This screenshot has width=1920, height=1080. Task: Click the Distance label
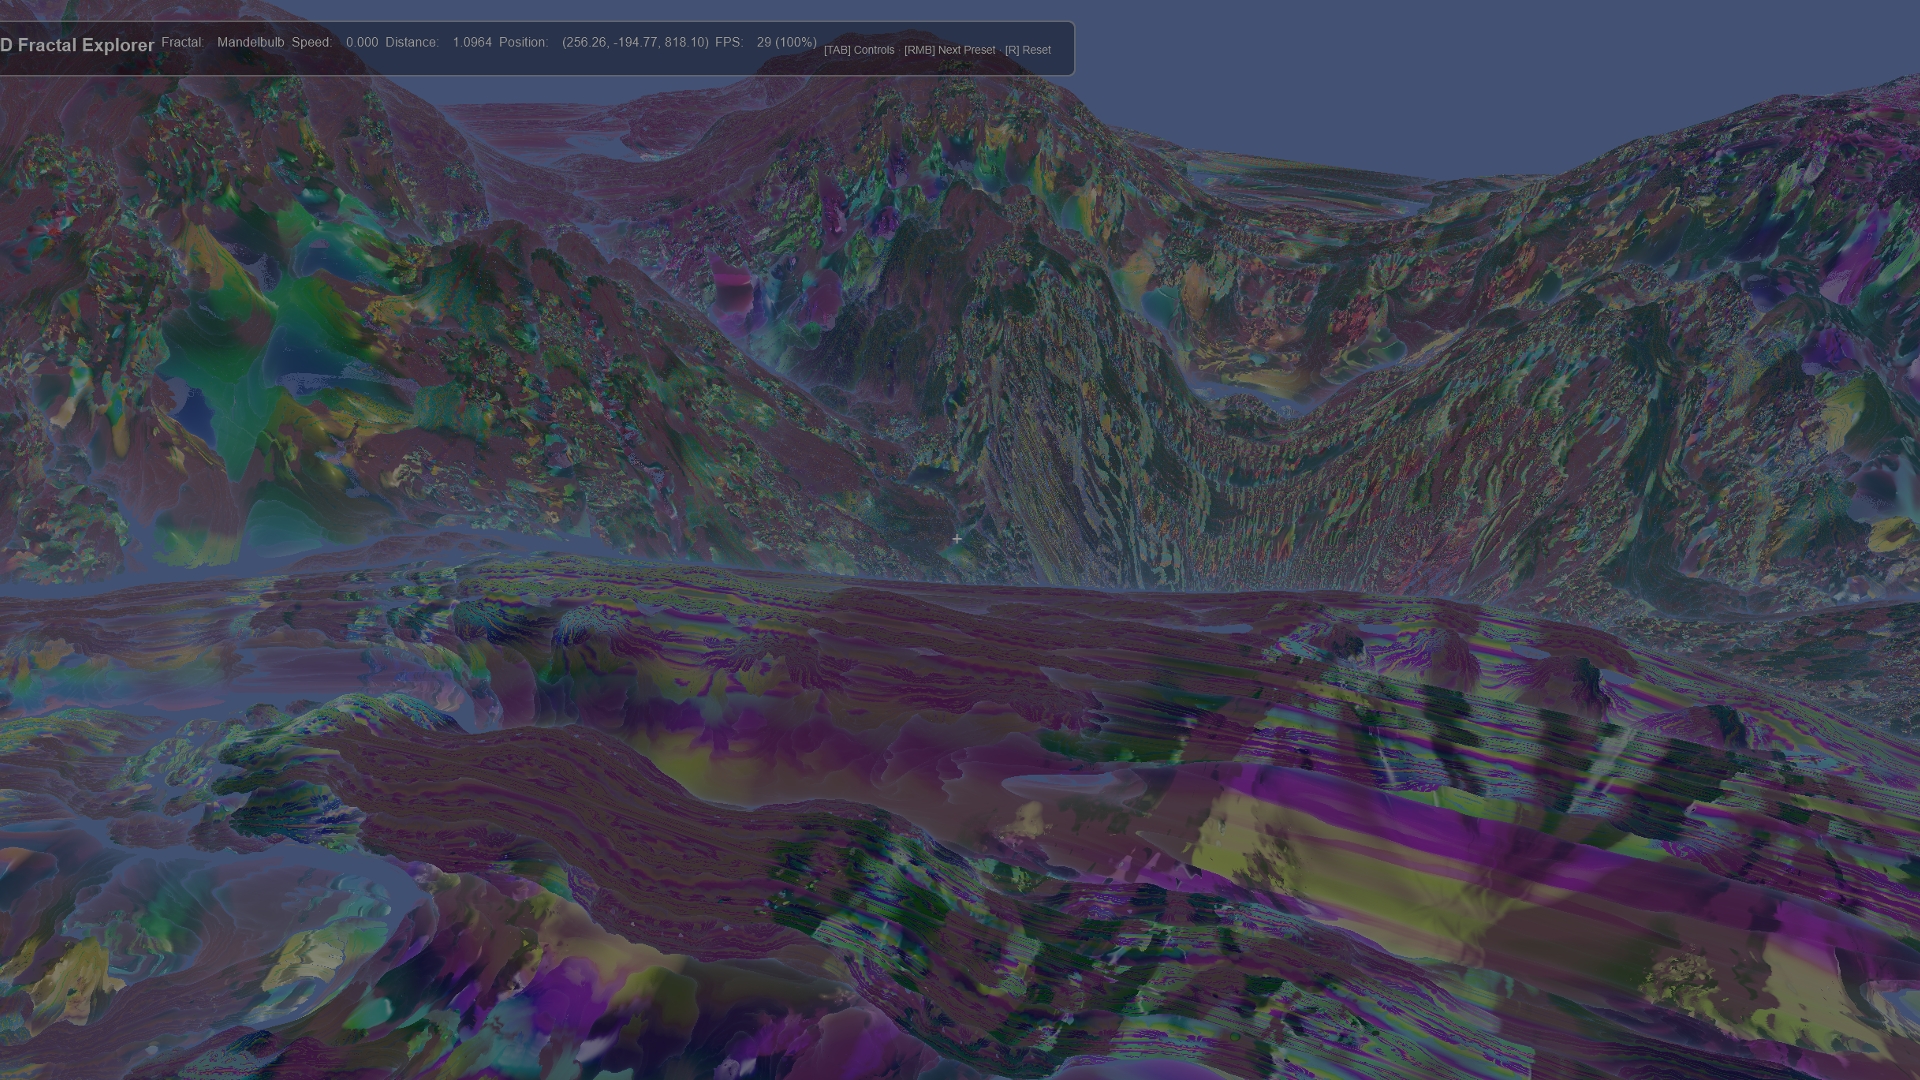[412, 42]
